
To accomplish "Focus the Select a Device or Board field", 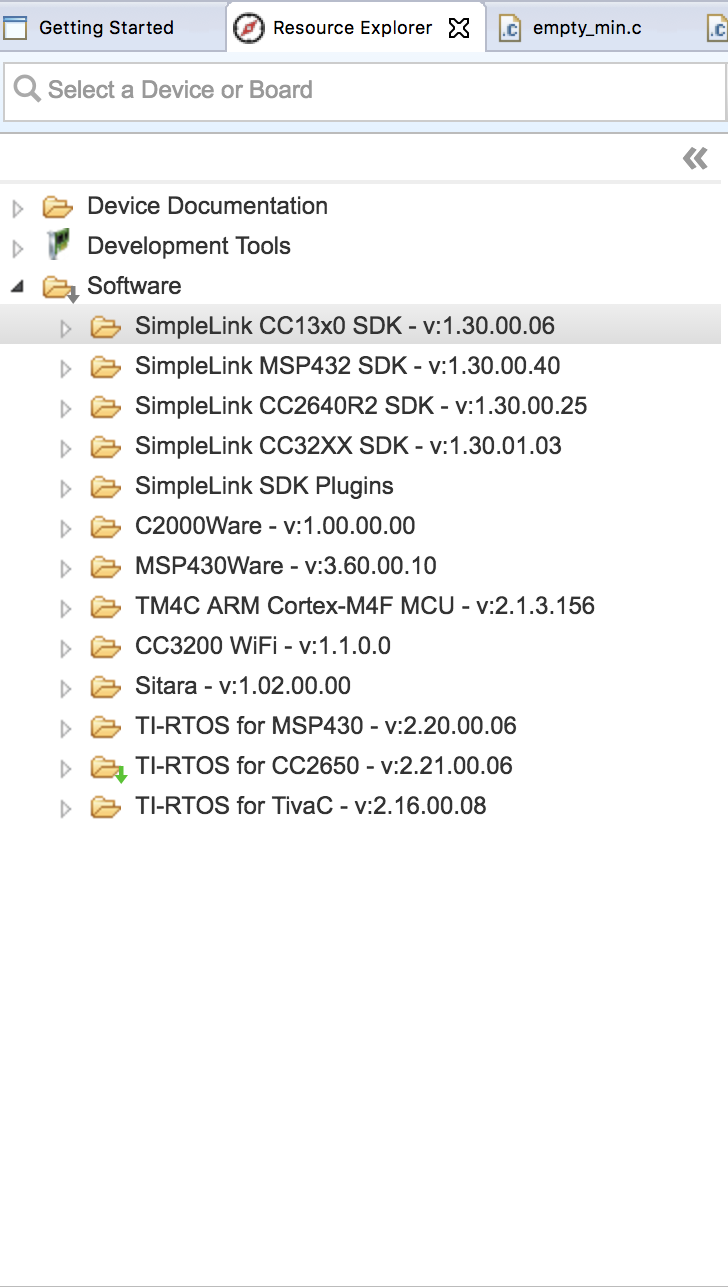I will (364, 92).
